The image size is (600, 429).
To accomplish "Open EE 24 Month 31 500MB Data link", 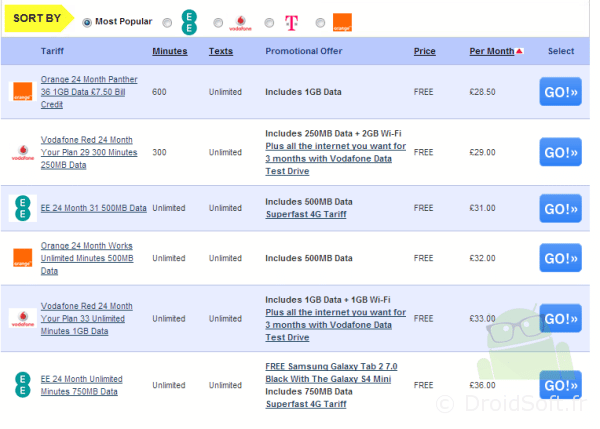I will [x=94, y=208].
